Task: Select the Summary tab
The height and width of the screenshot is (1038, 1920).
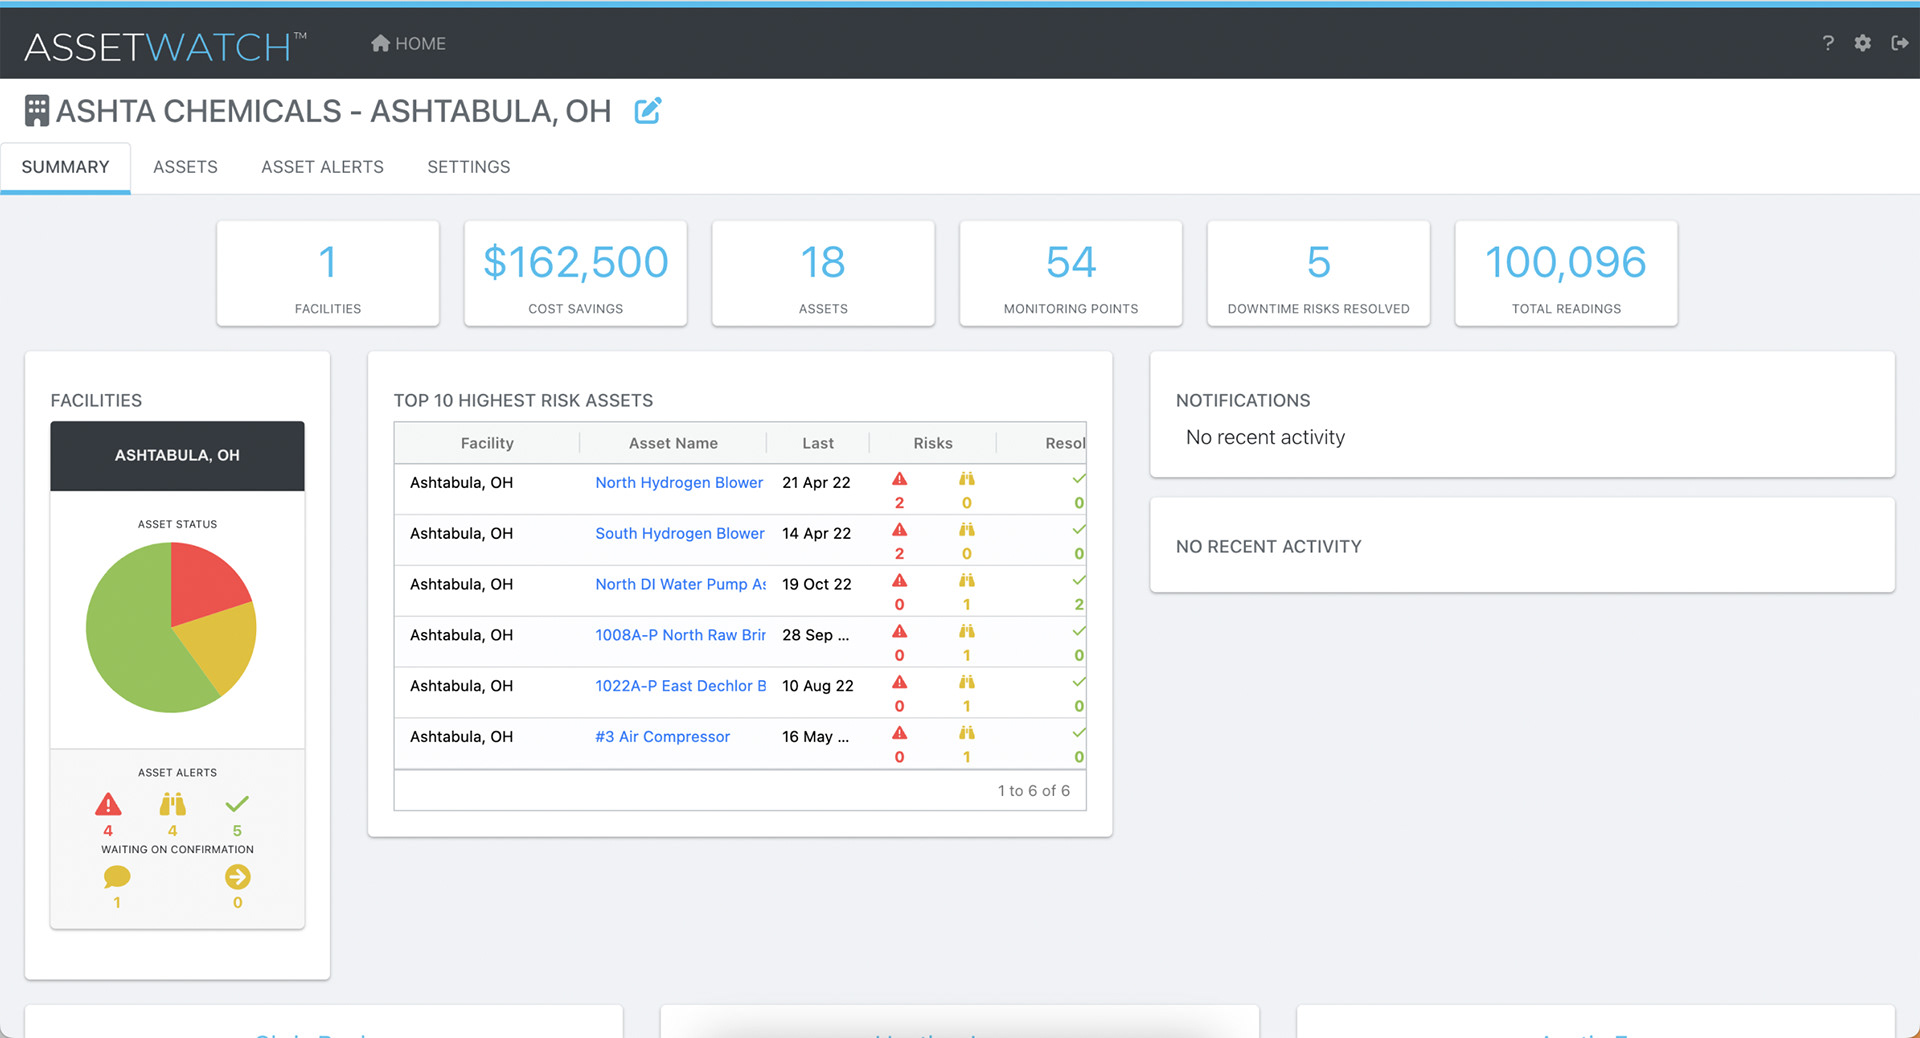Action: tap(65, 167)
